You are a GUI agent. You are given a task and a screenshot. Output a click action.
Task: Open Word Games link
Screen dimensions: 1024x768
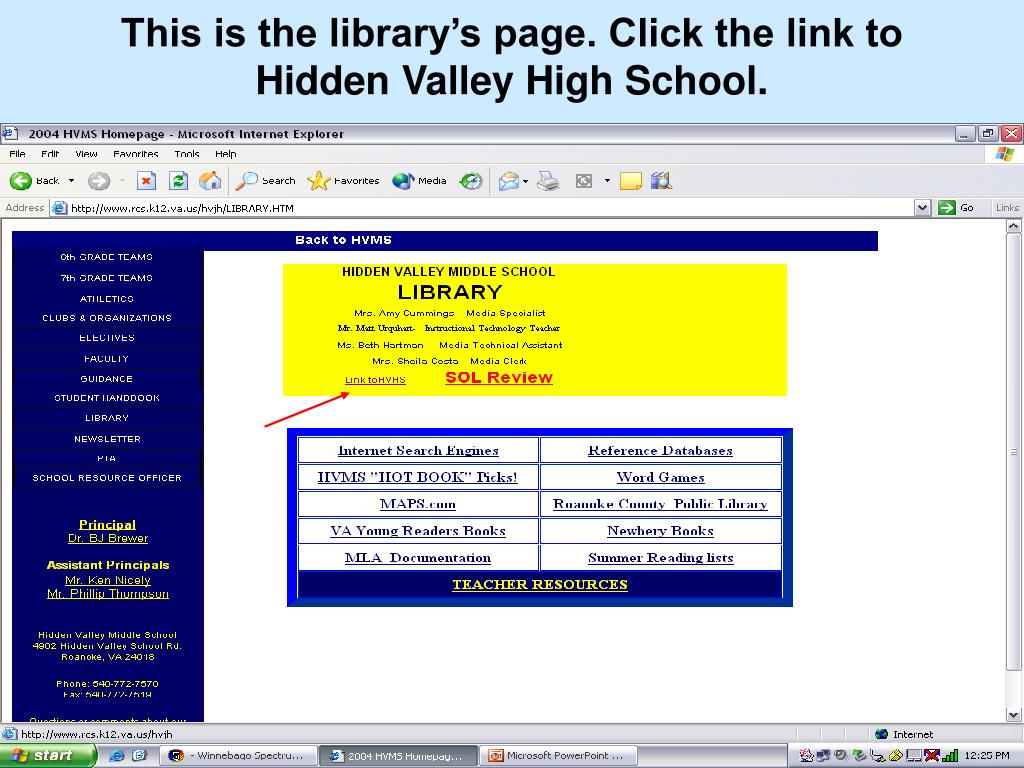click(x=660, y=477)
